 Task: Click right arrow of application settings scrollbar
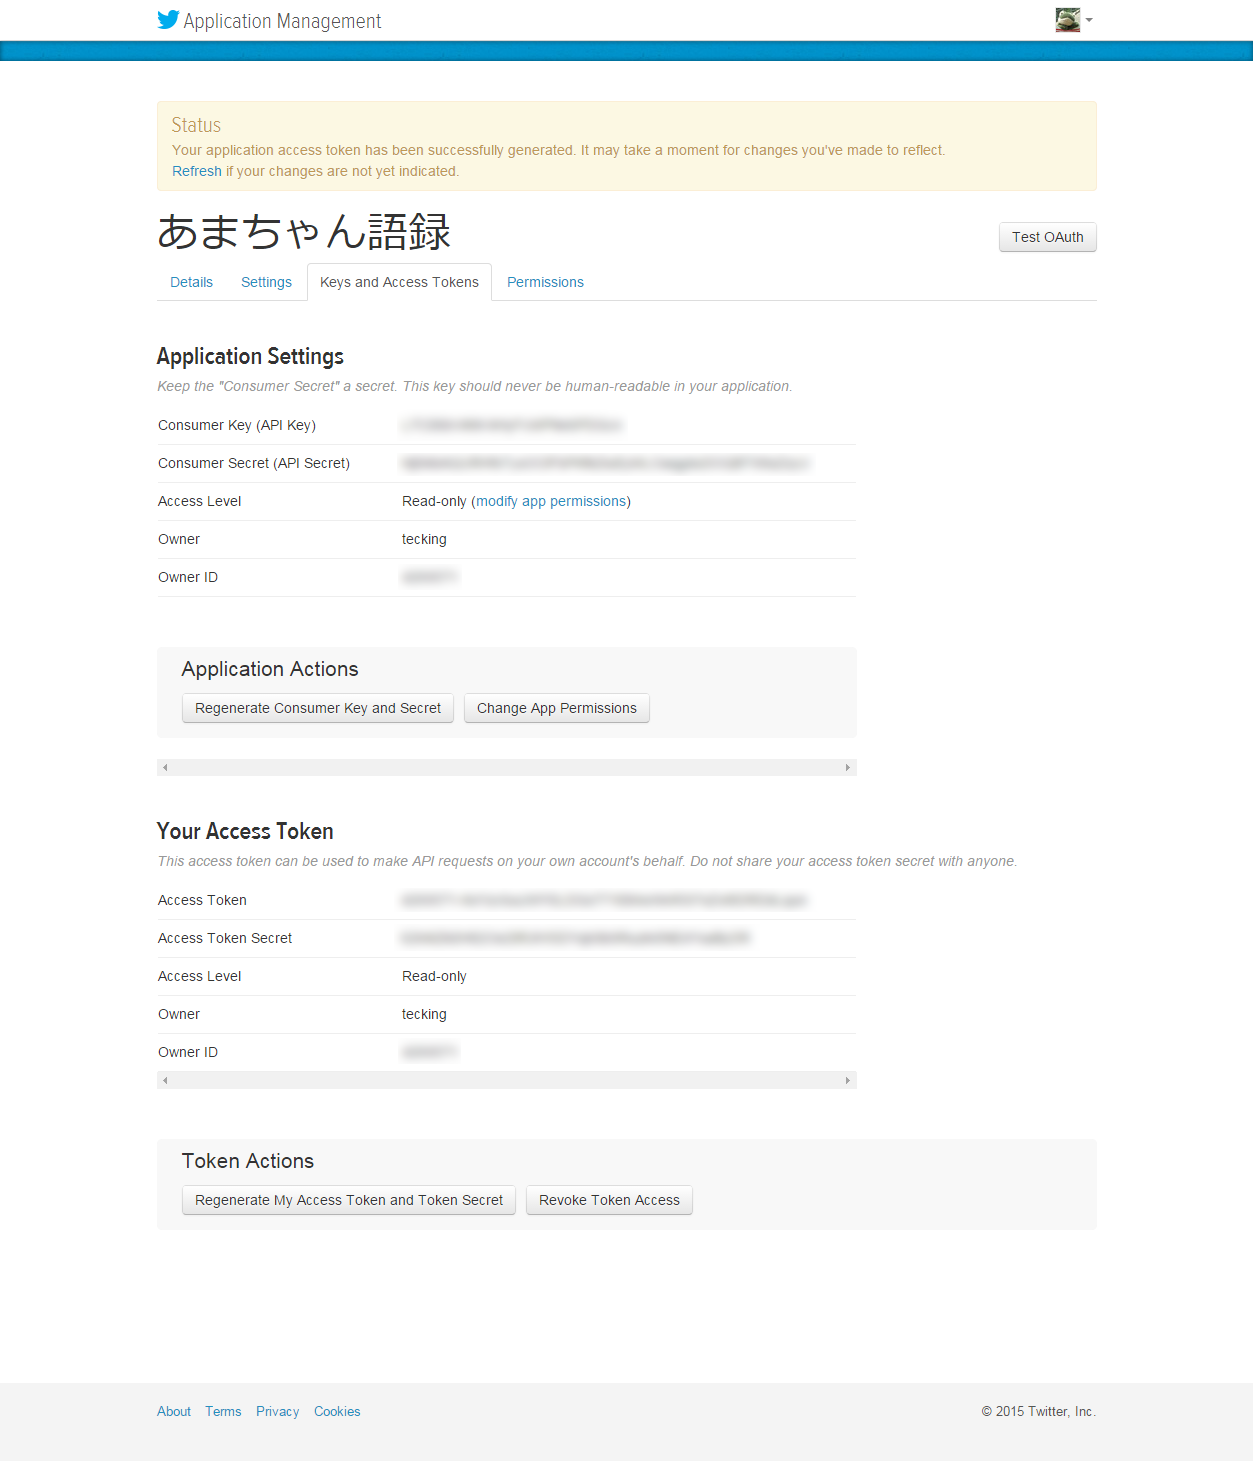[848, 768]
